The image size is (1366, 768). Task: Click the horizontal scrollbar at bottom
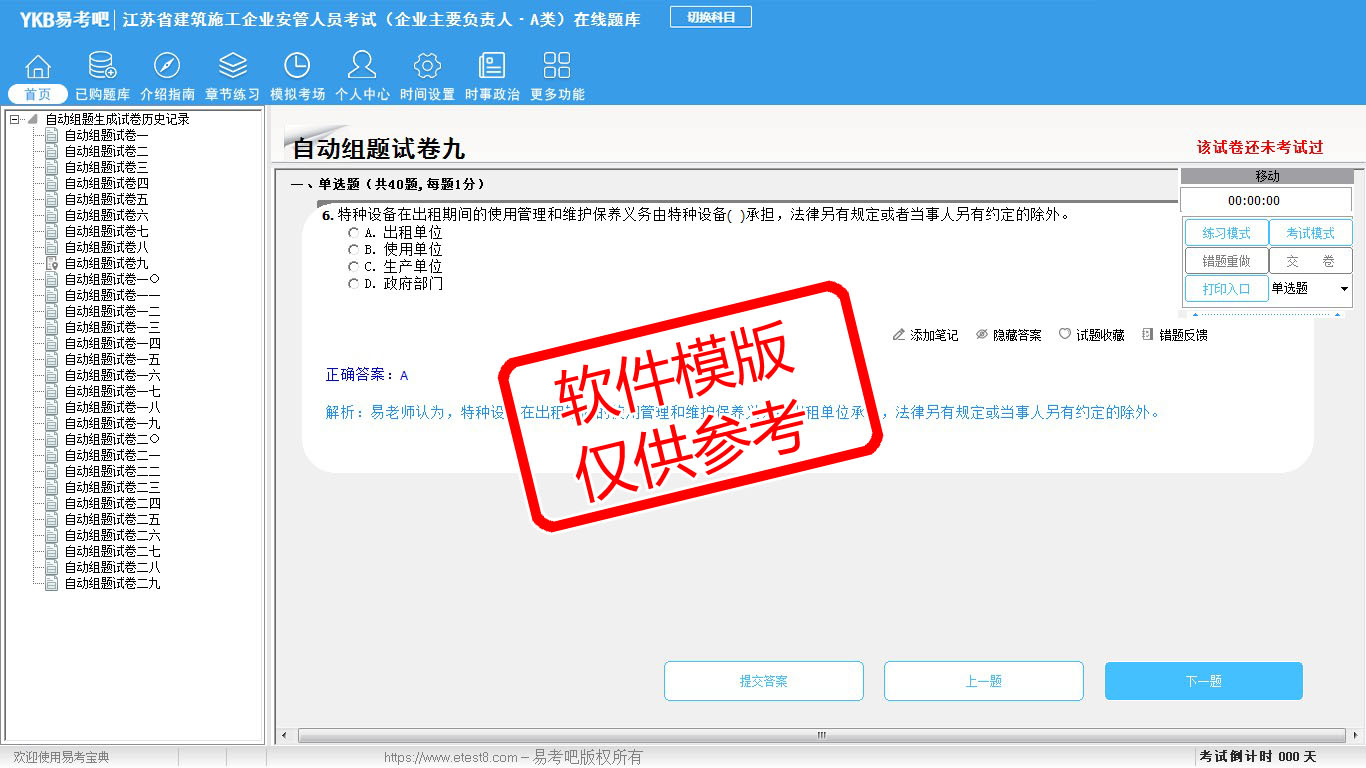coord(820,735)
